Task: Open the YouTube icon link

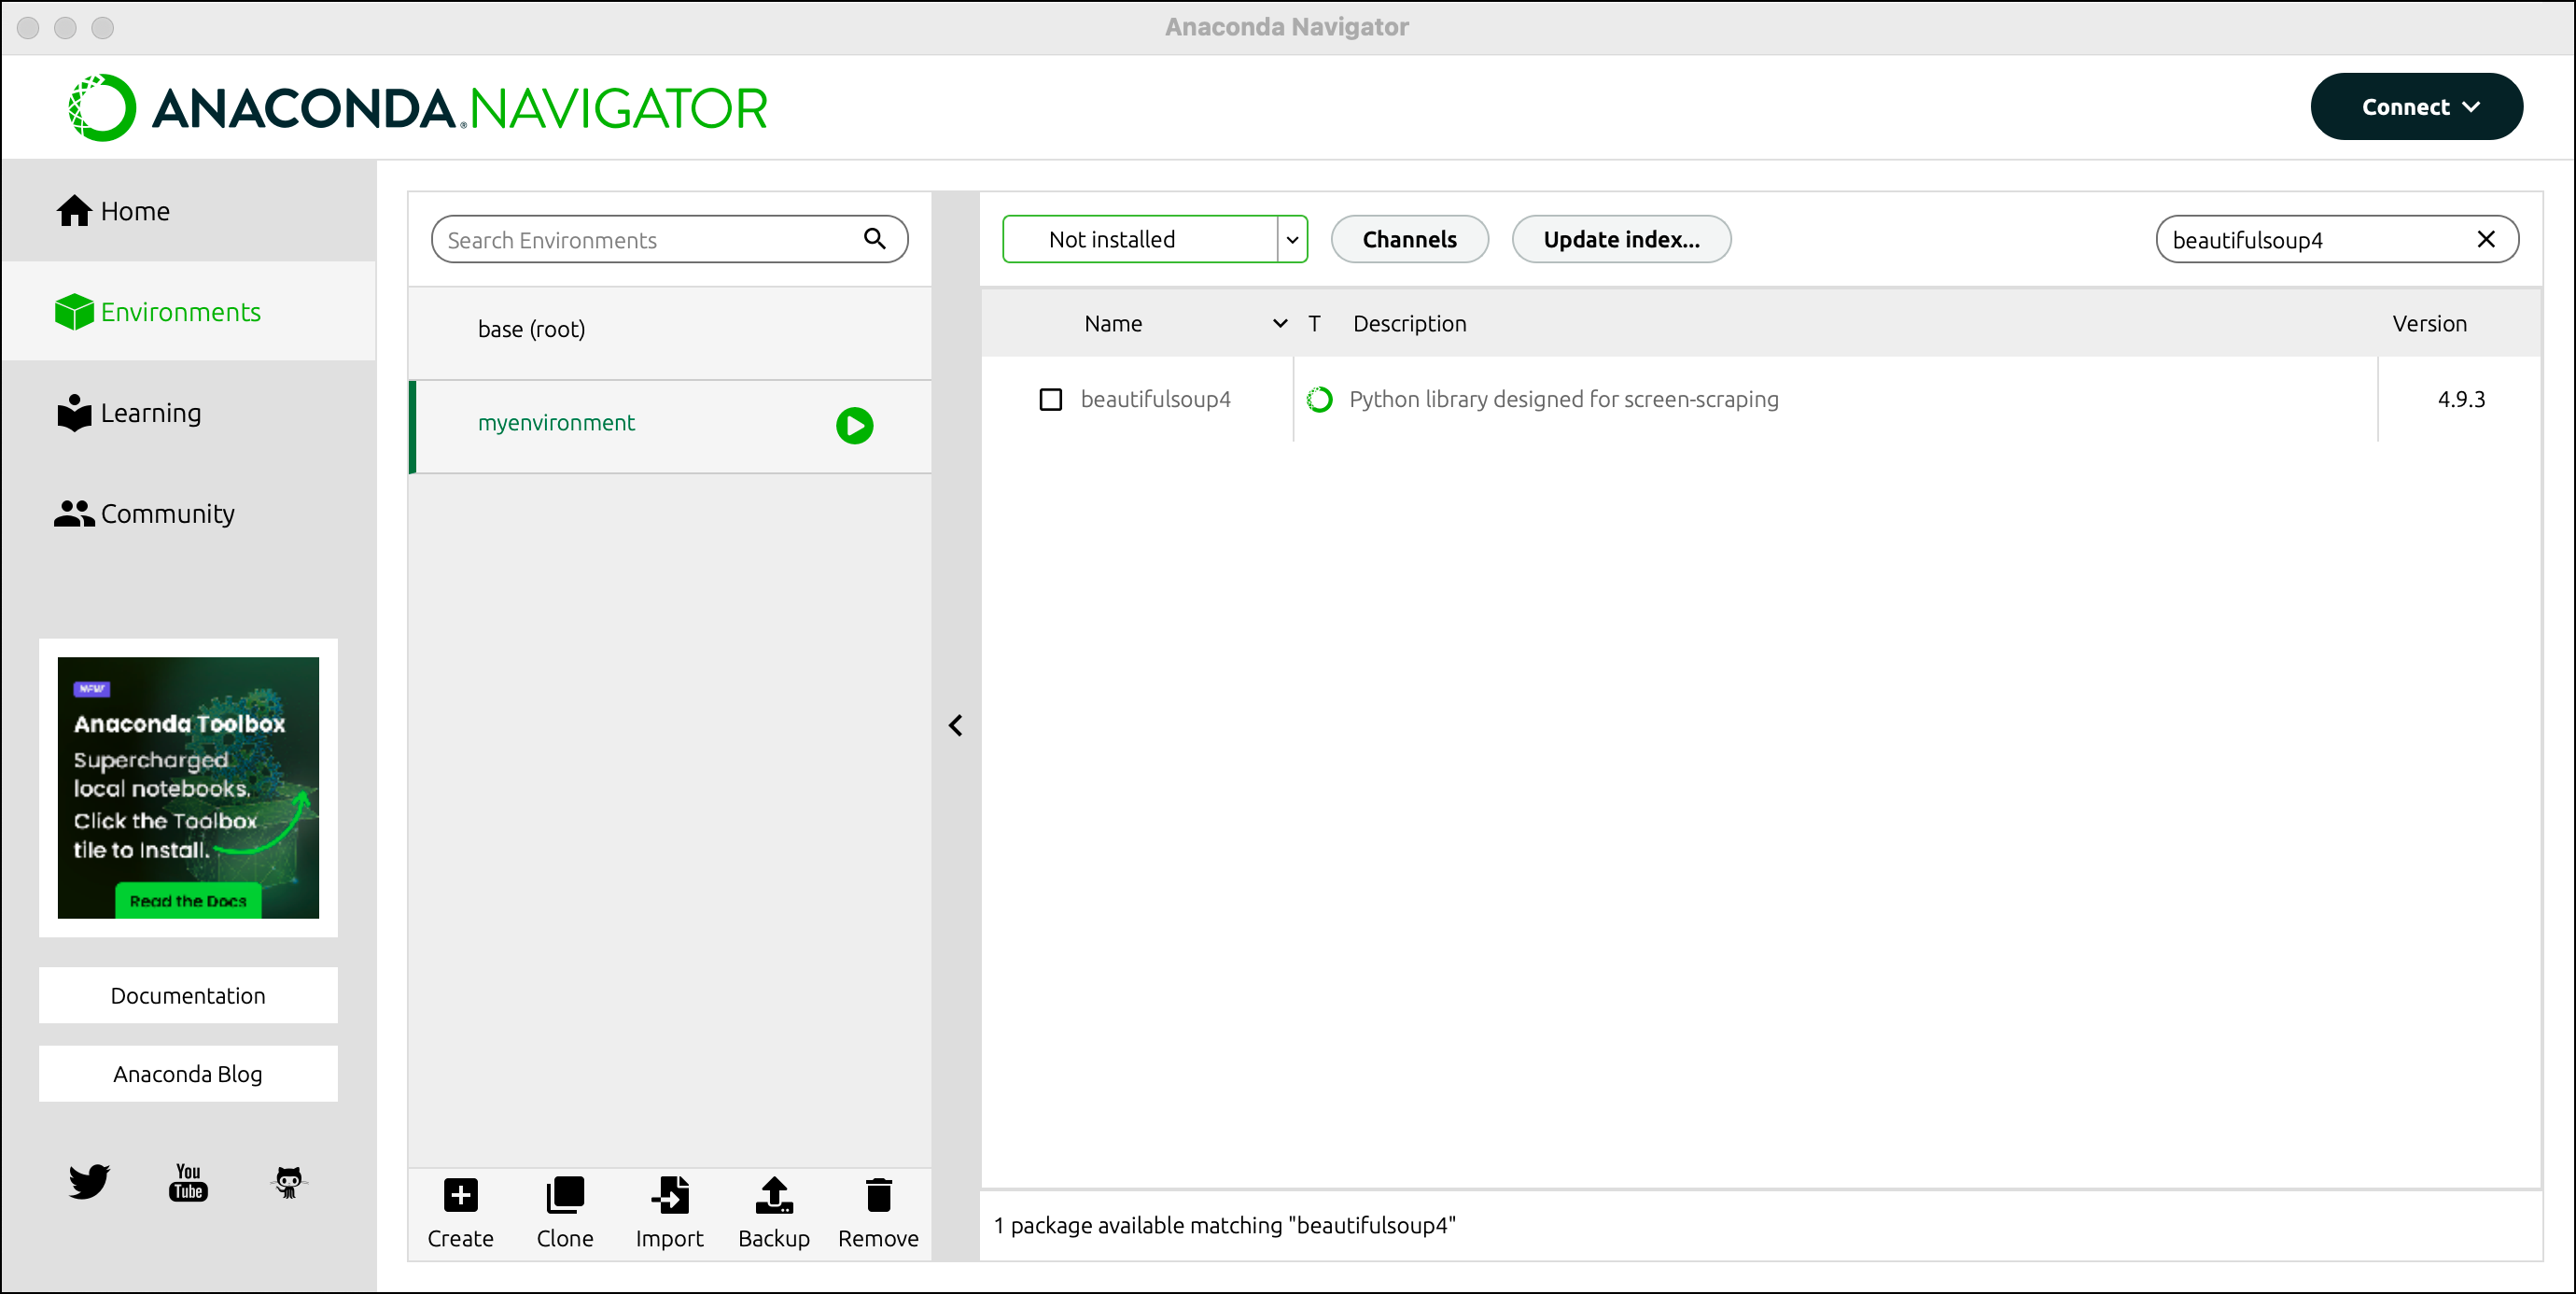Action: point(188,1181)
